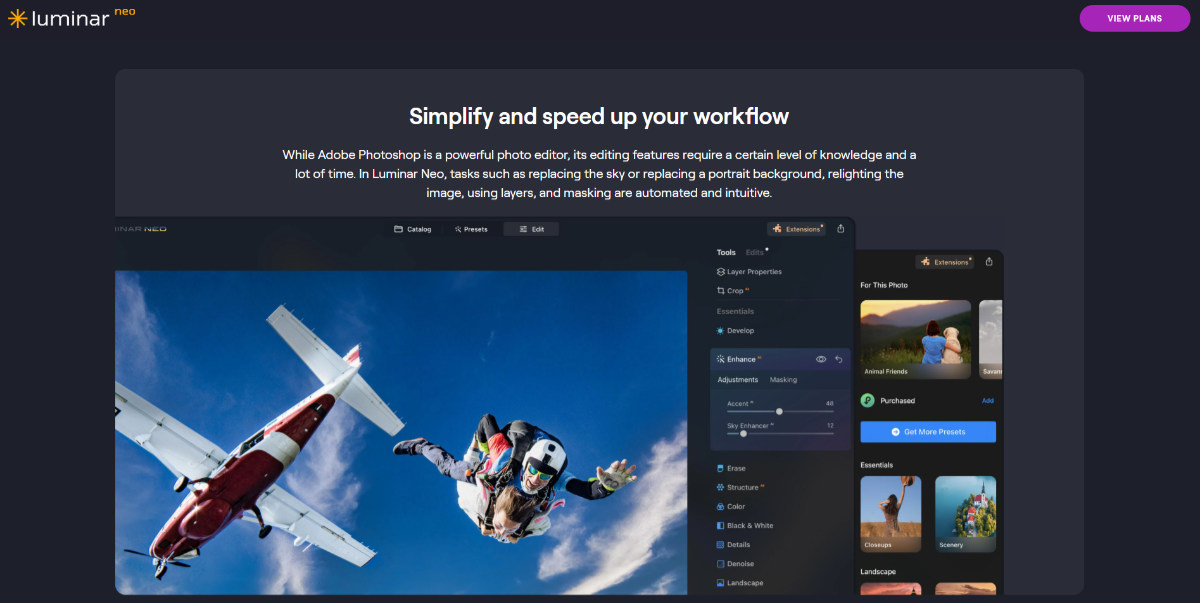Select the Adjustments sub-tab

pyautogui.click(x=738, y=380)
